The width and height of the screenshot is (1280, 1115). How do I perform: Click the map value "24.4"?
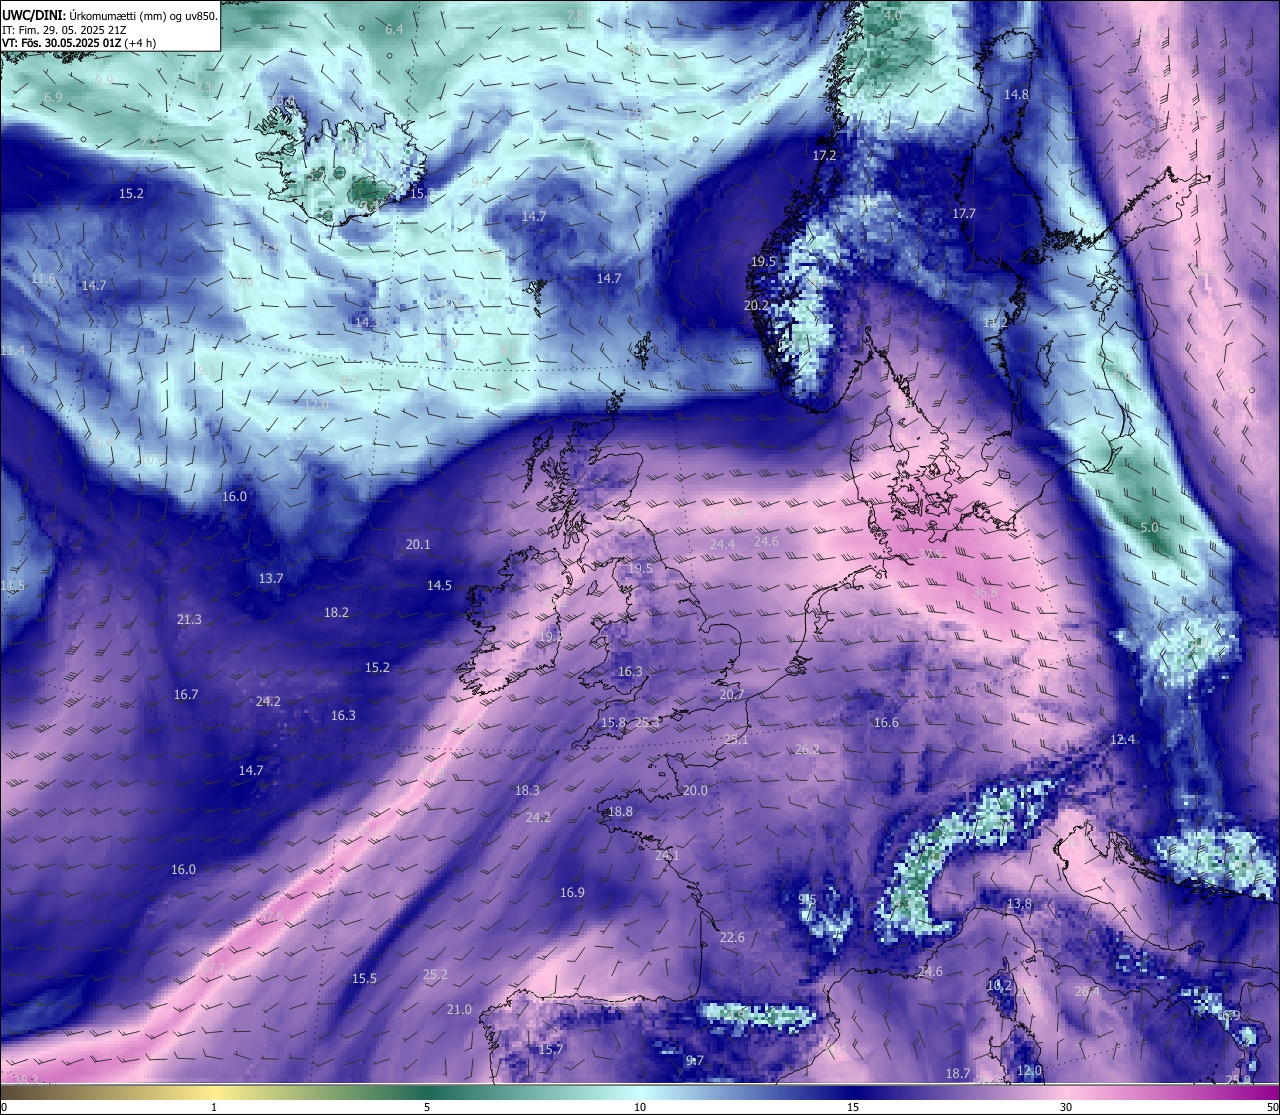pyautogui.click(x=722, y=544)
